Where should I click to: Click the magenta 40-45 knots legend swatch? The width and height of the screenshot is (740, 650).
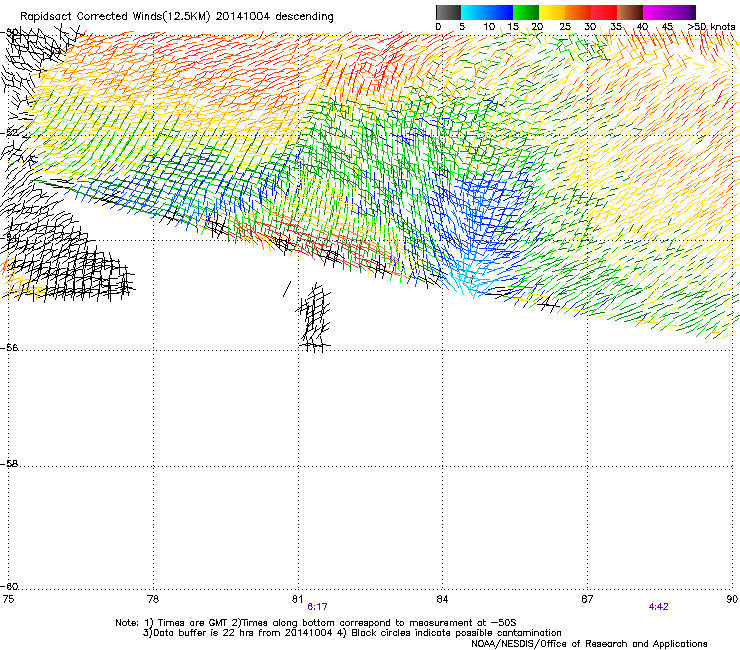click(x=656, y=12)
